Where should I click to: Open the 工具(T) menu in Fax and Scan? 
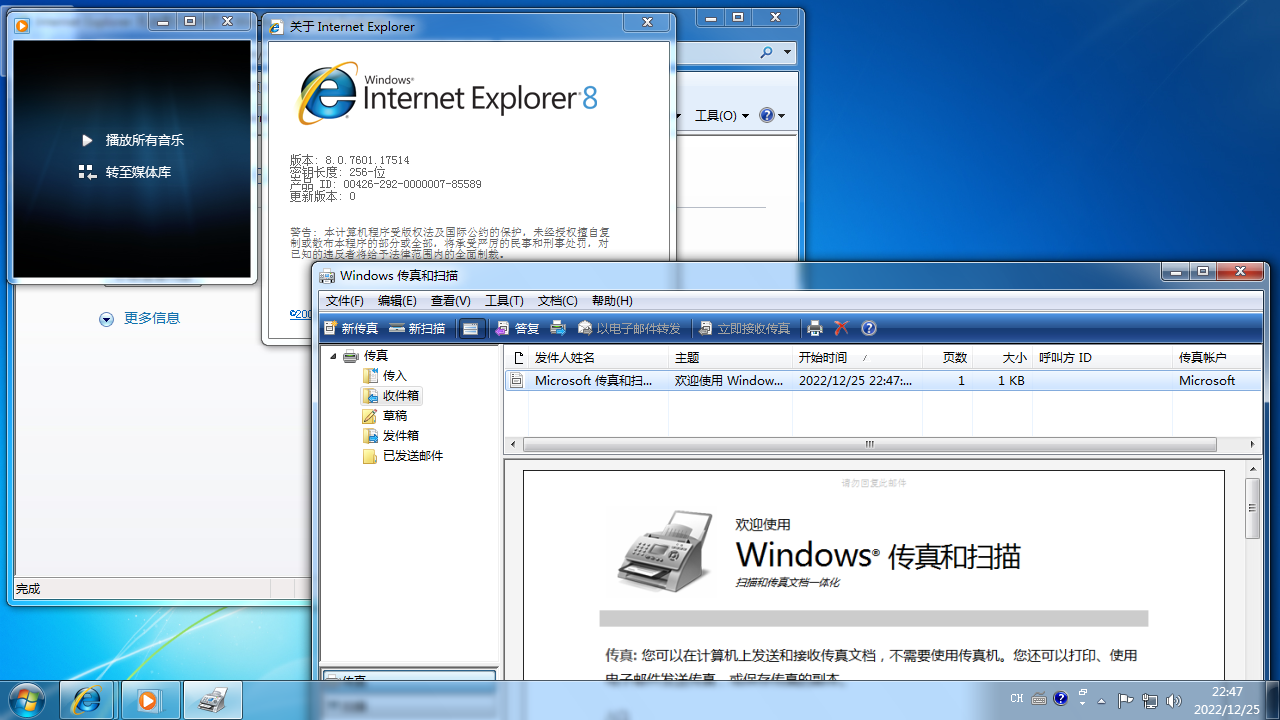tap(504, 301)
